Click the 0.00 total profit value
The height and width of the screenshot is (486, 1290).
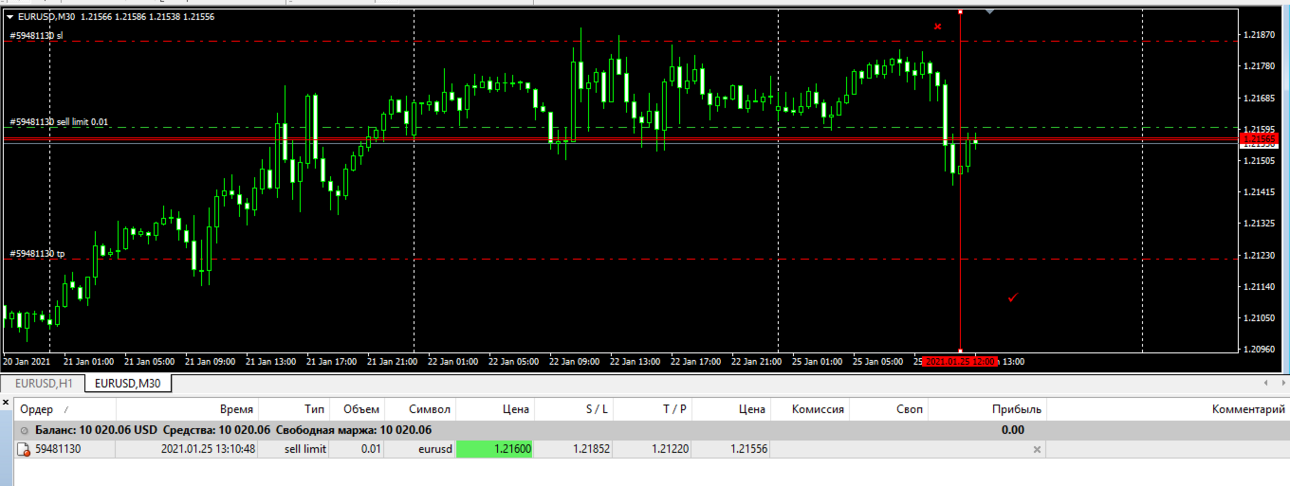coord(1013,430)
